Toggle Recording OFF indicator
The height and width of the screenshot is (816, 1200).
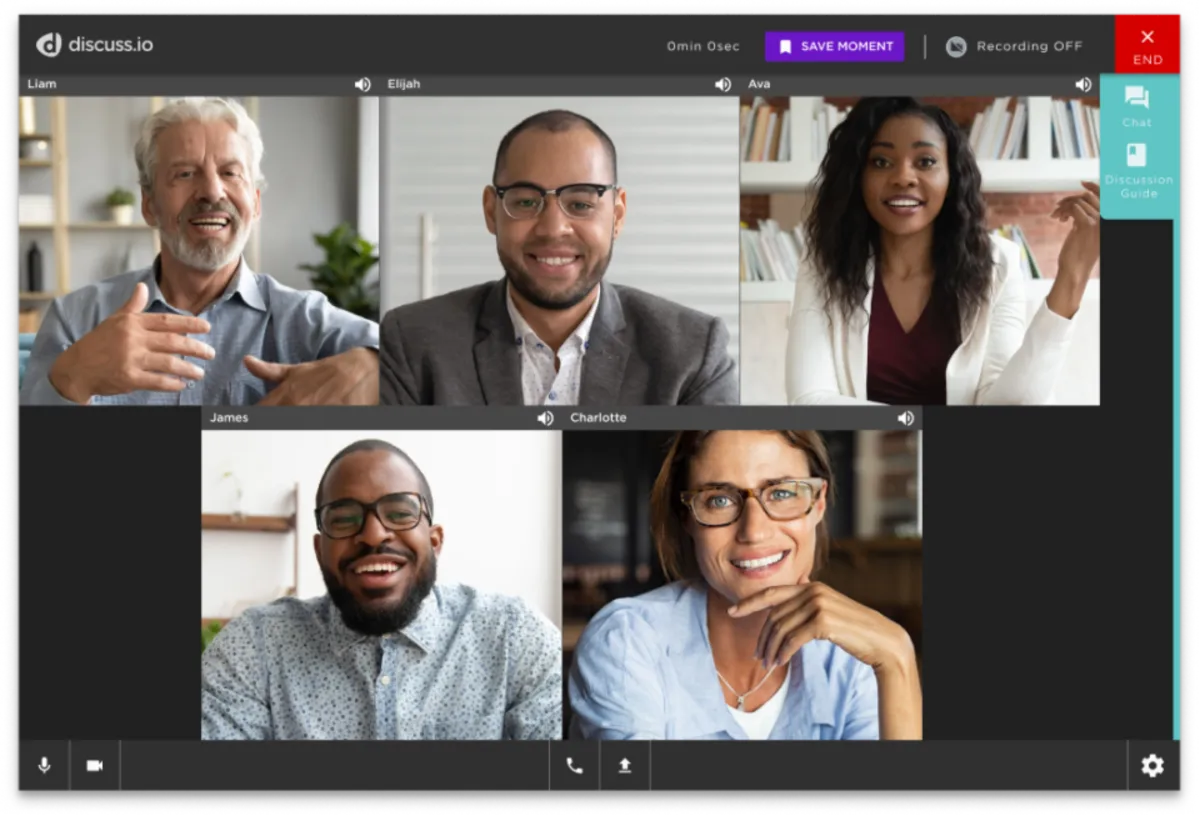pos(1014,46)
